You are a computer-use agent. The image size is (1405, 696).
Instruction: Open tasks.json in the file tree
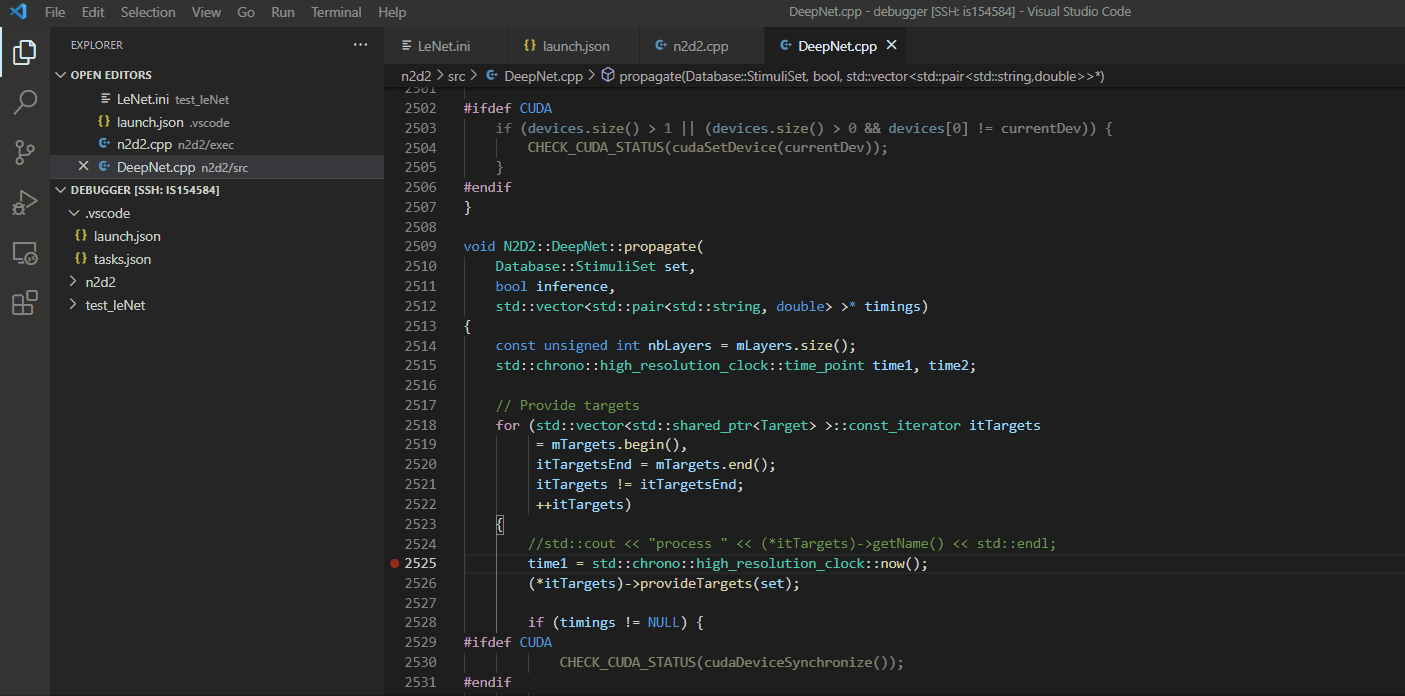point(122,259)
